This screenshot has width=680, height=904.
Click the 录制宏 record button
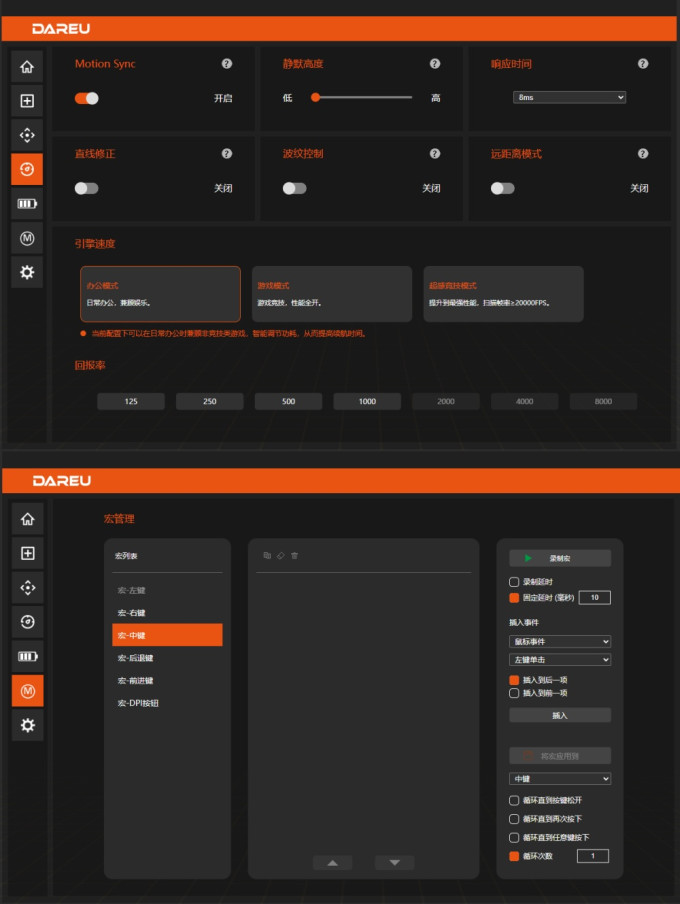pos(560,558)
